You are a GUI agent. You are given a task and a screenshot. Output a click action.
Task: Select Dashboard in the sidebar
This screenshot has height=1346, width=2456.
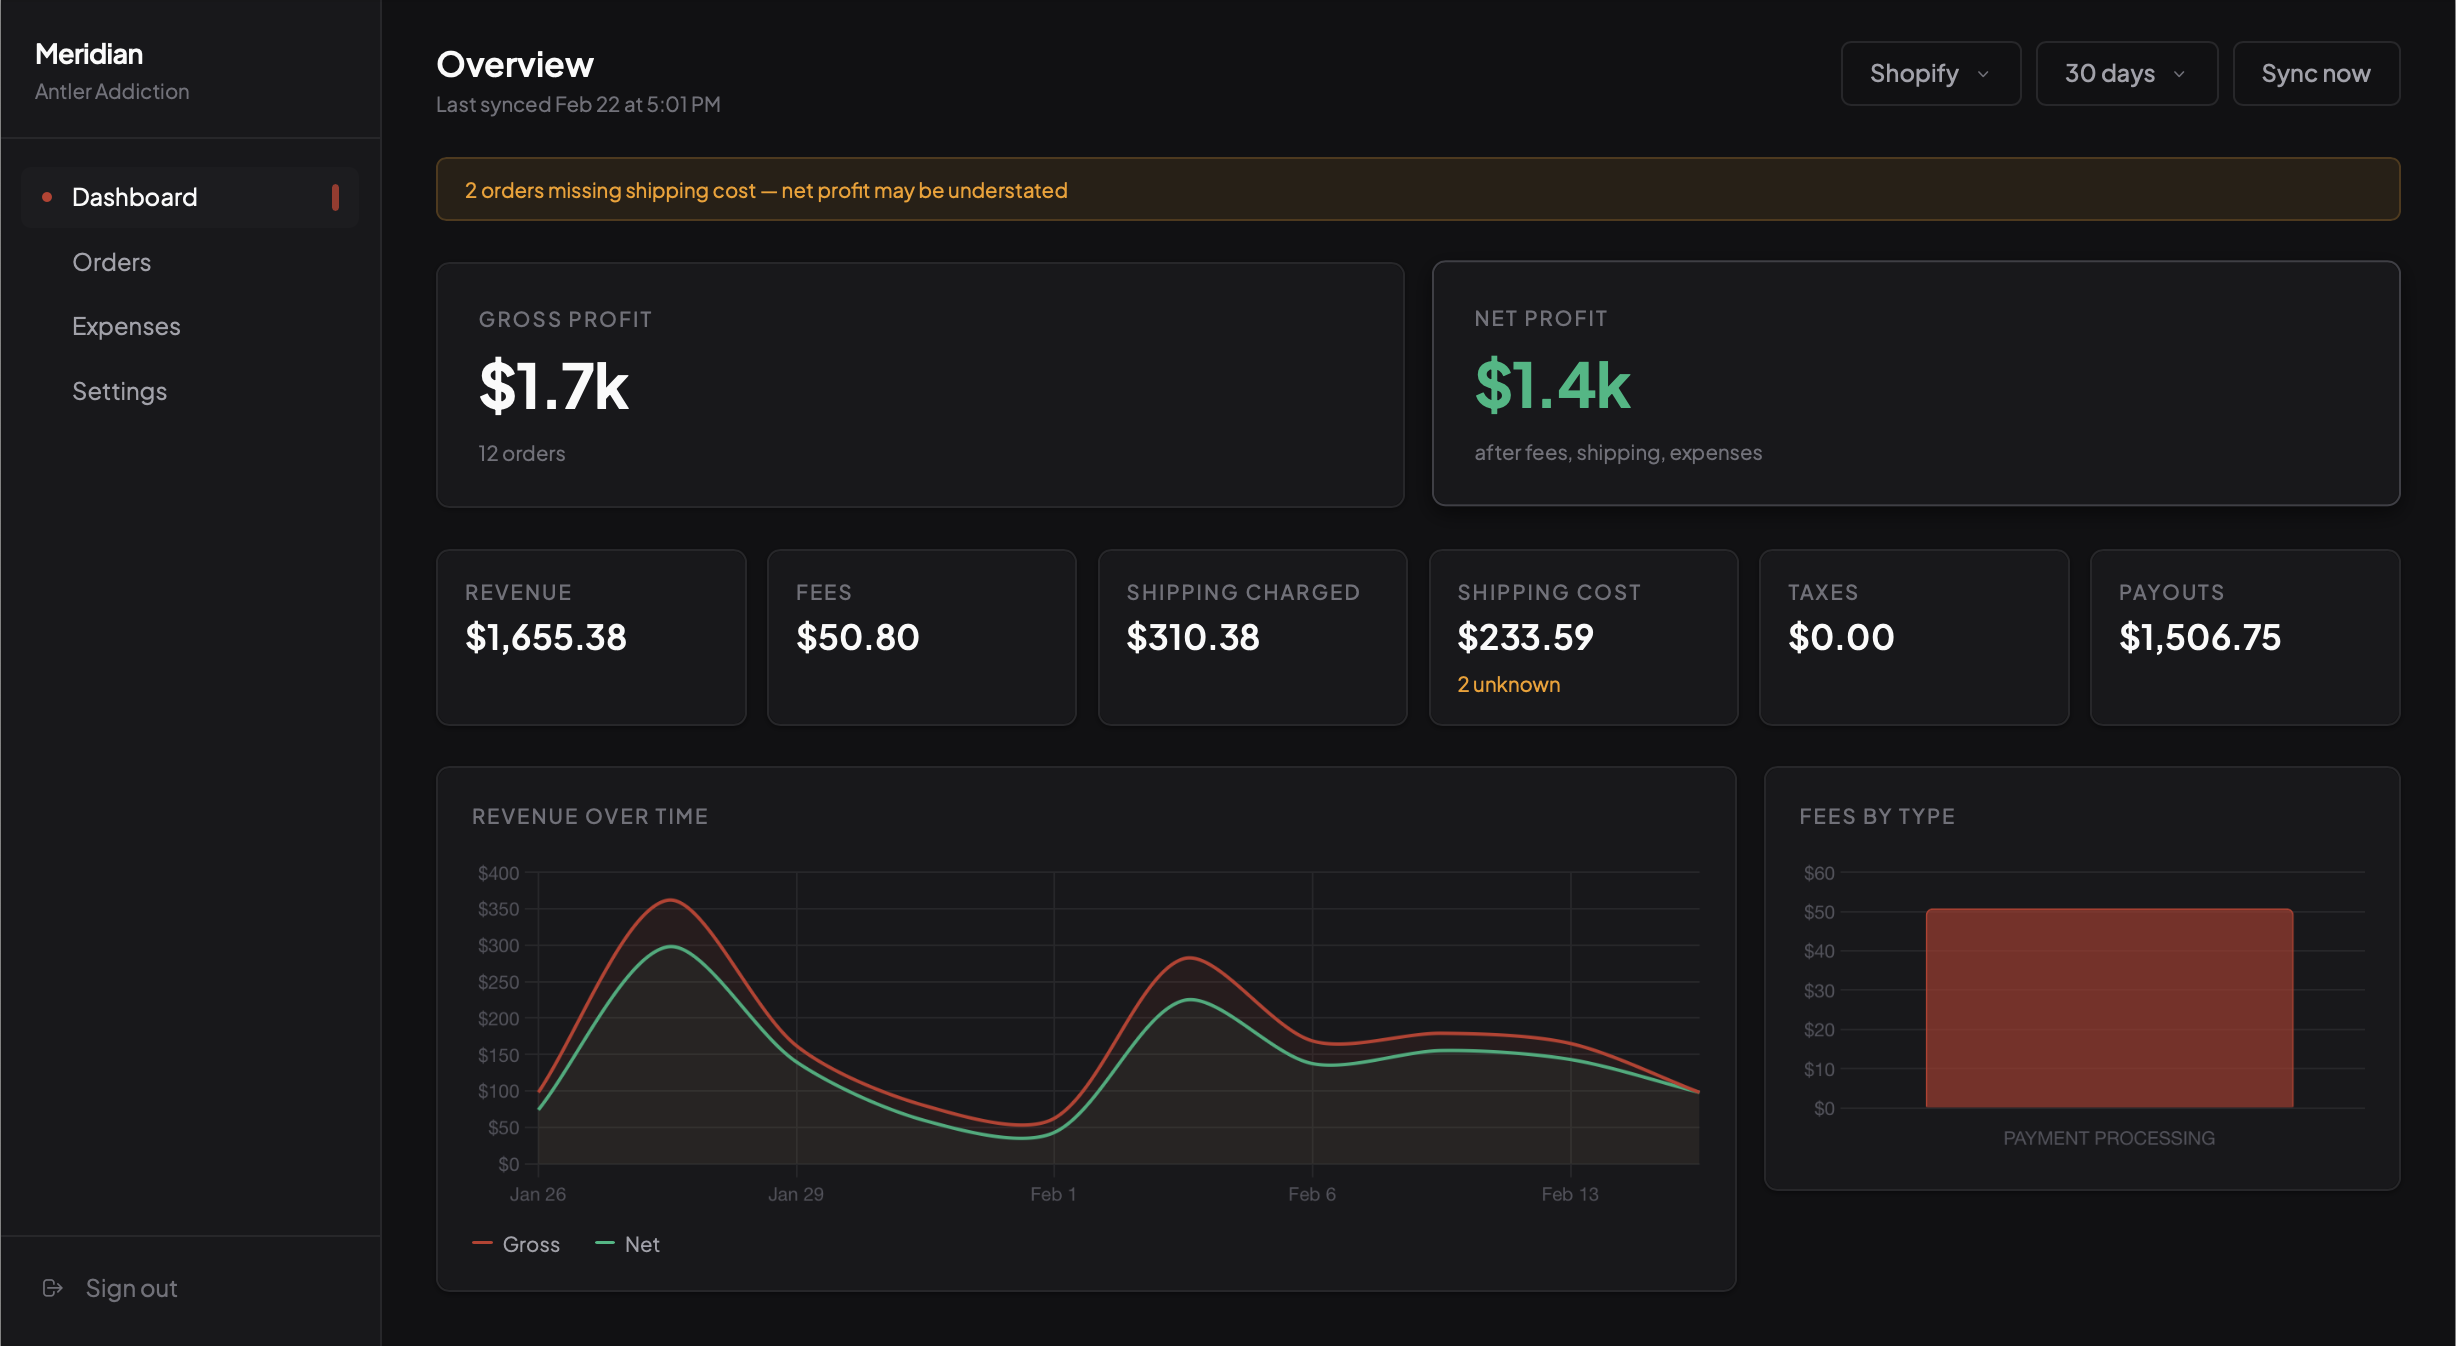[x=135, y=197]
